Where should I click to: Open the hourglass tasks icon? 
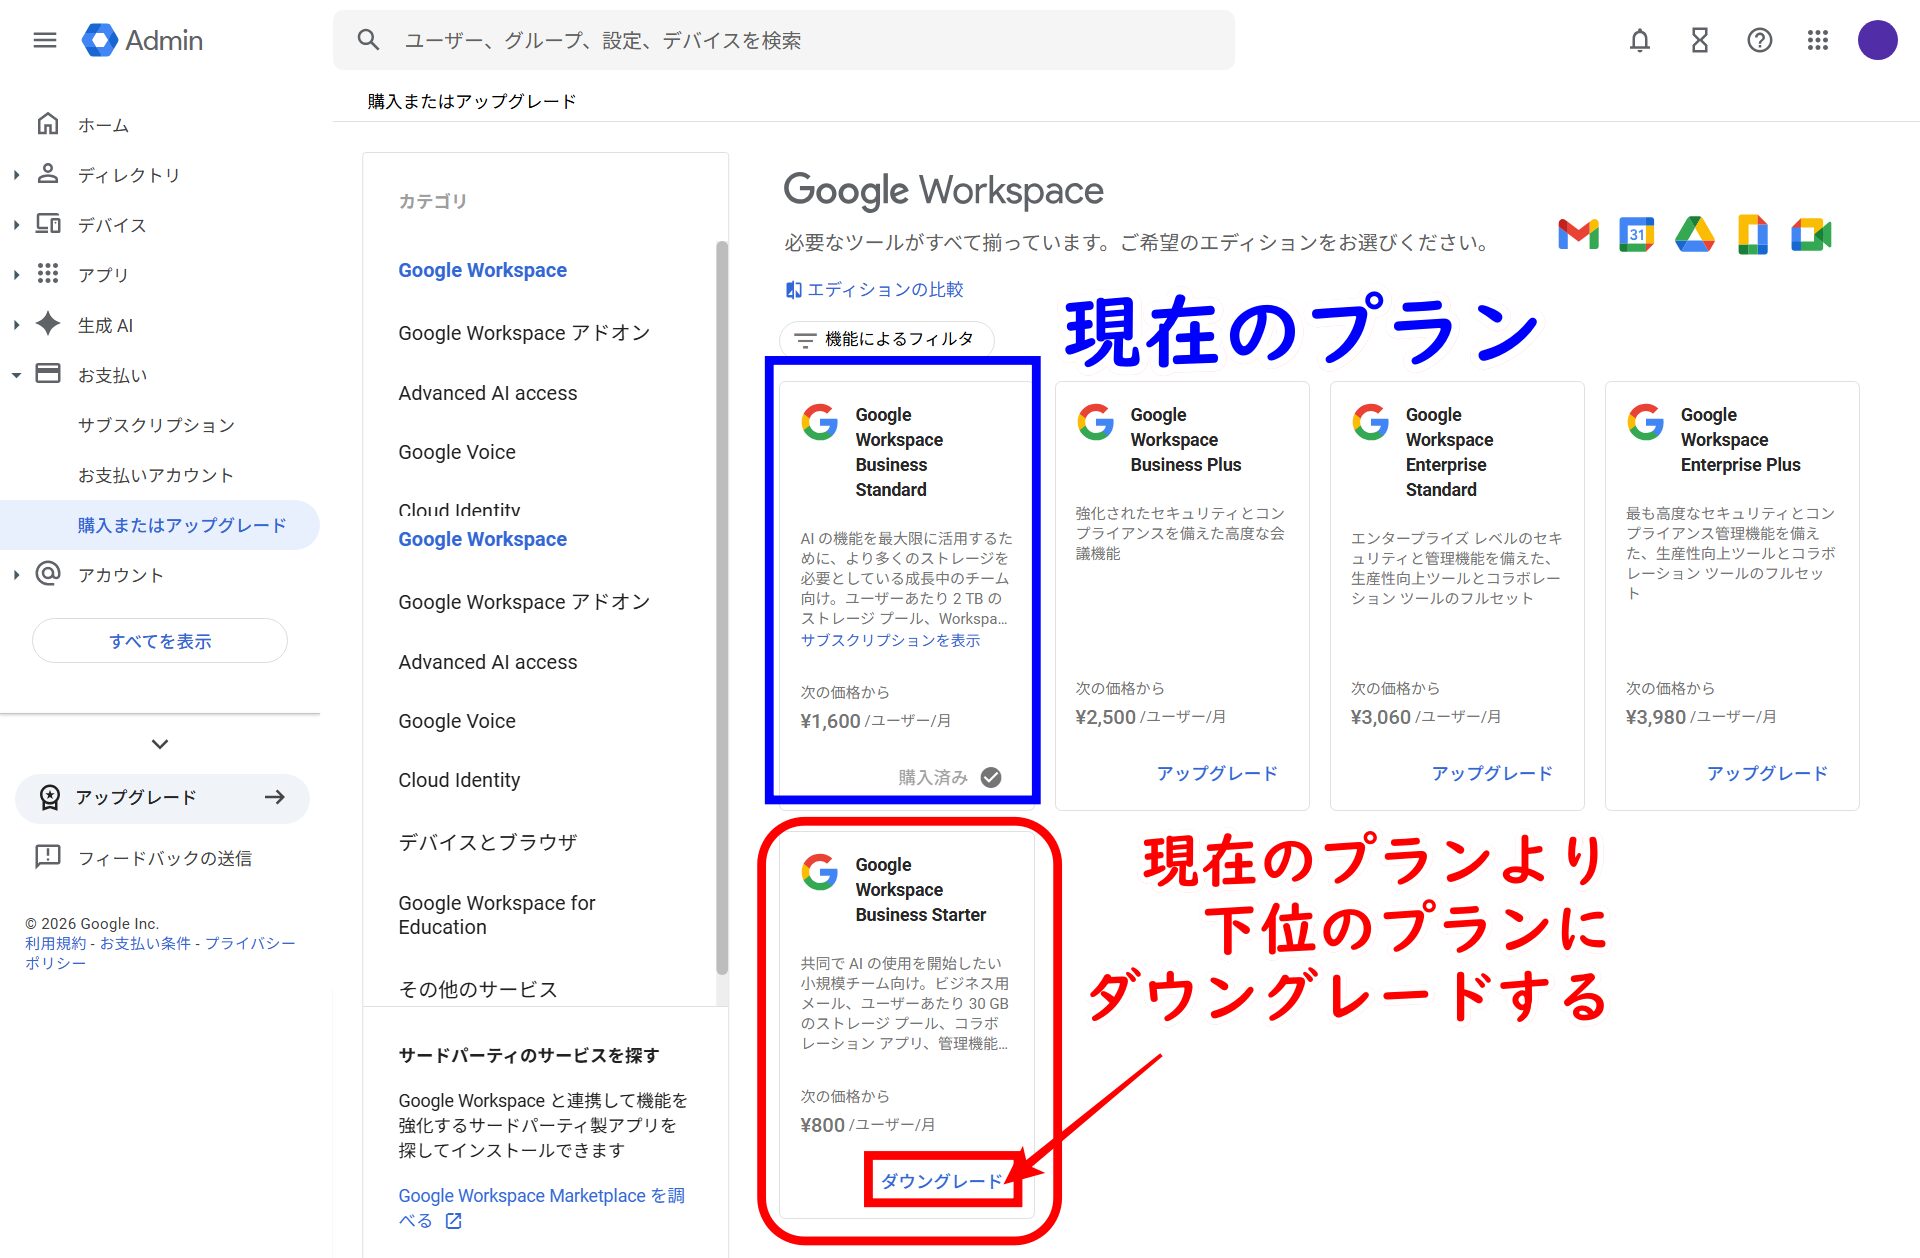1699,40
